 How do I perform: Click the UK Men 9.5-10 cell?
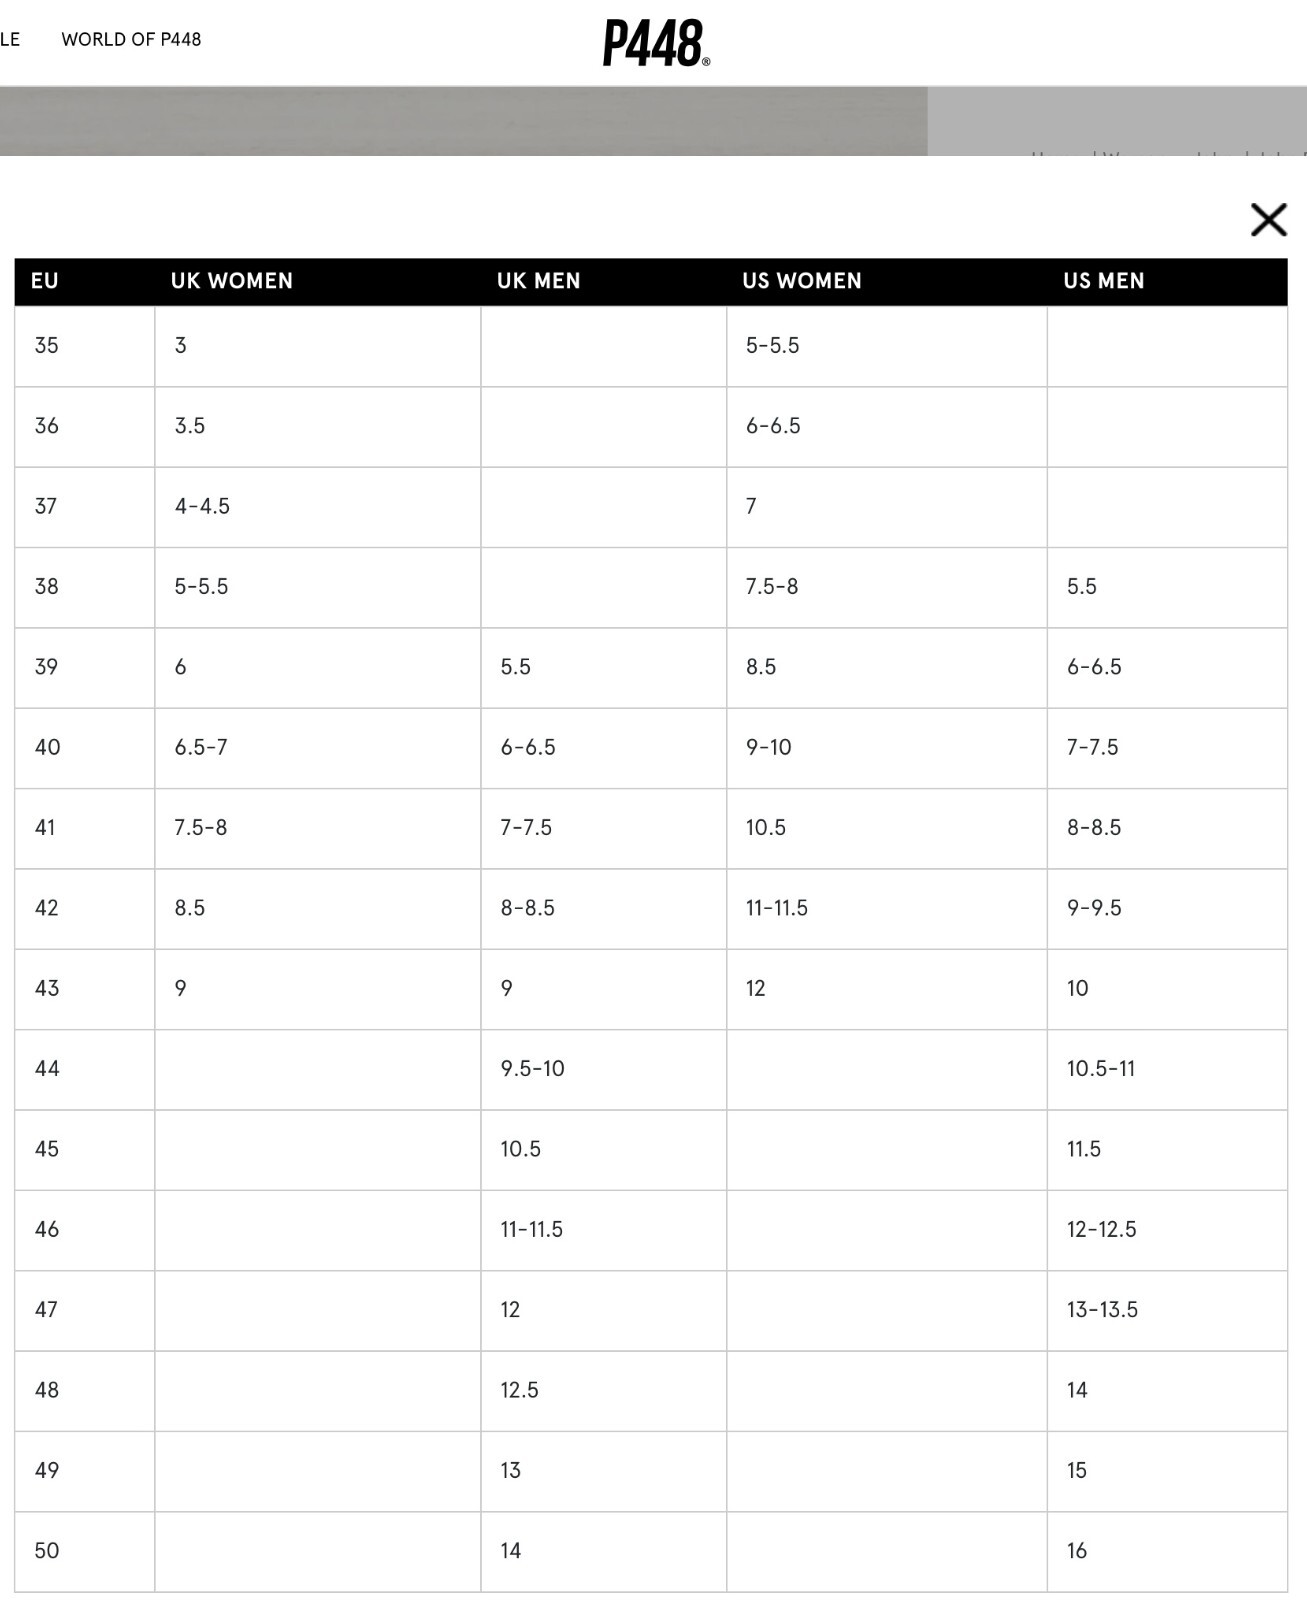click(x=604, y=1069)
